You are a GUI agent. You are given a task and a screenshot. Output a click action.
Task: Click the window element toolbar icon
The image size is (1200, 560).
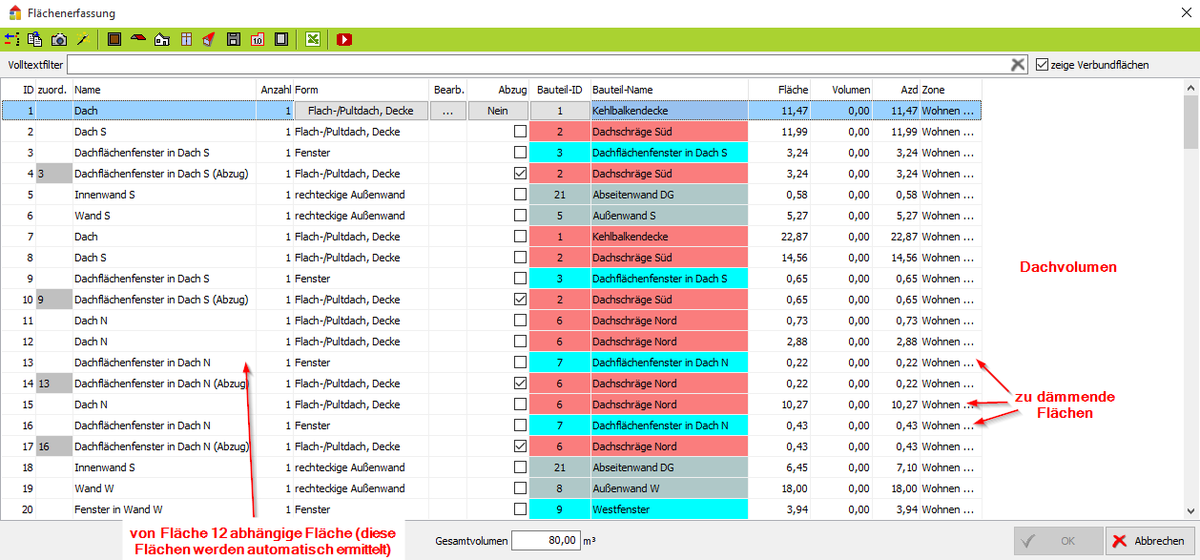pyautogui.click(x=186, y=40)
